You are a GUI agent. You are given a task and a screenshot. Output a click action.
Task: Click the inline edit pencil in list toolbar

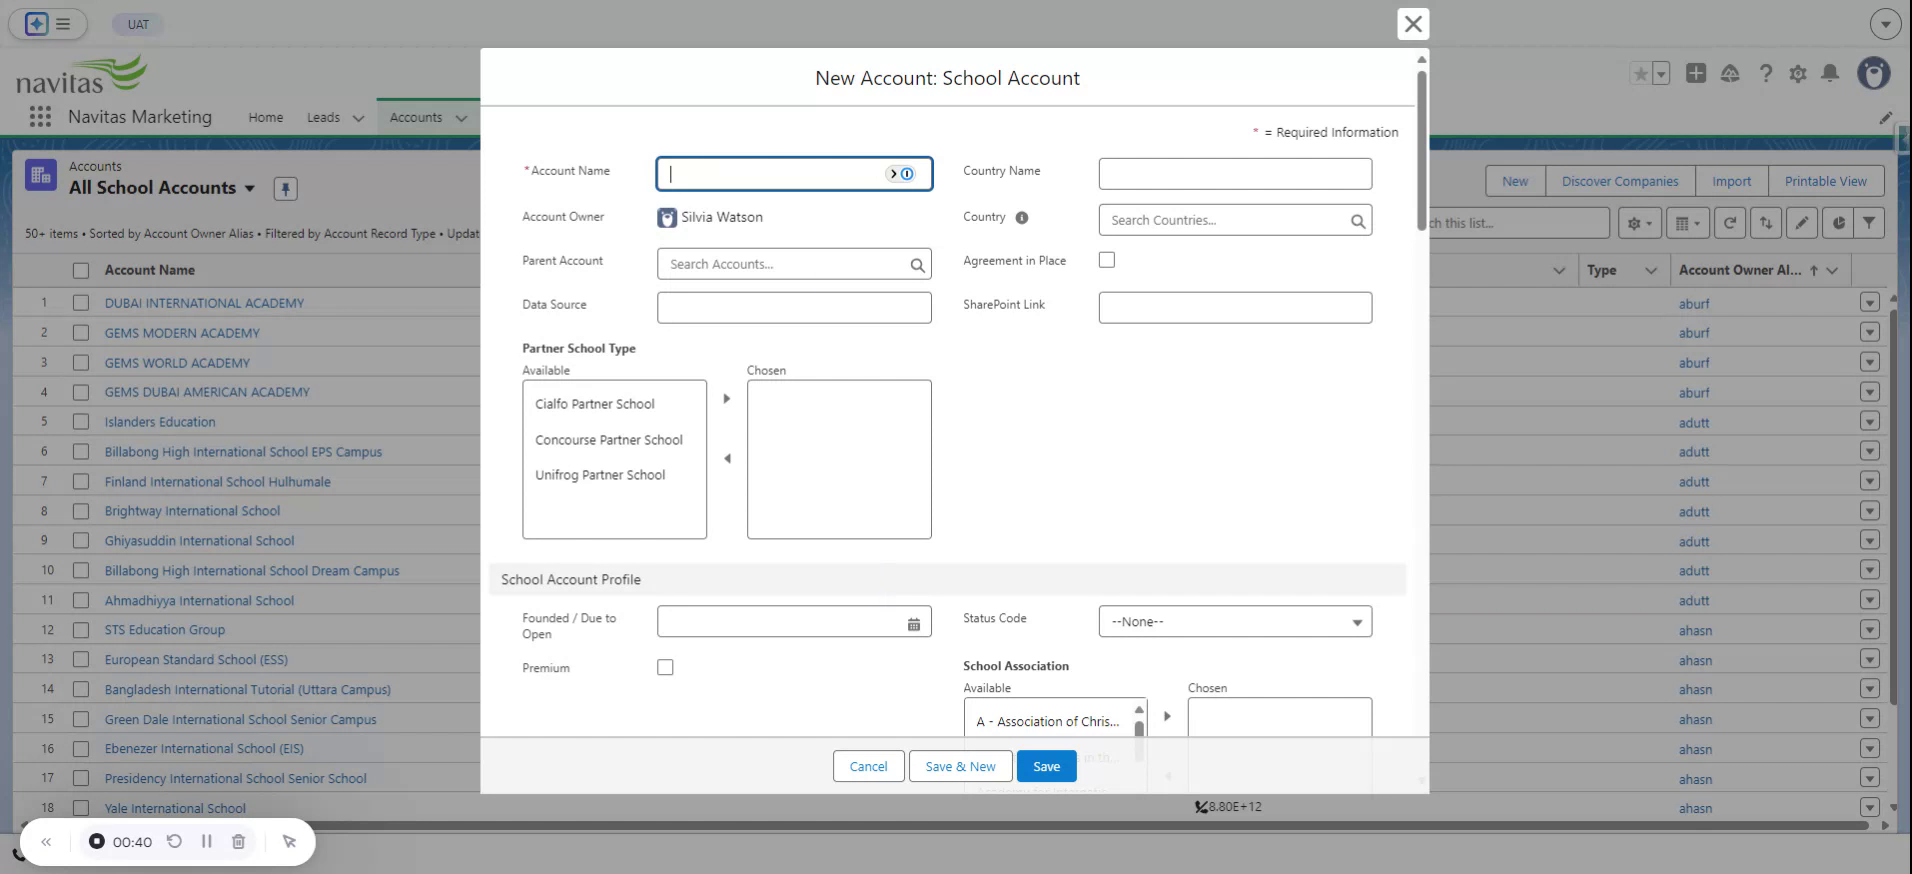tap(1802, 223)
